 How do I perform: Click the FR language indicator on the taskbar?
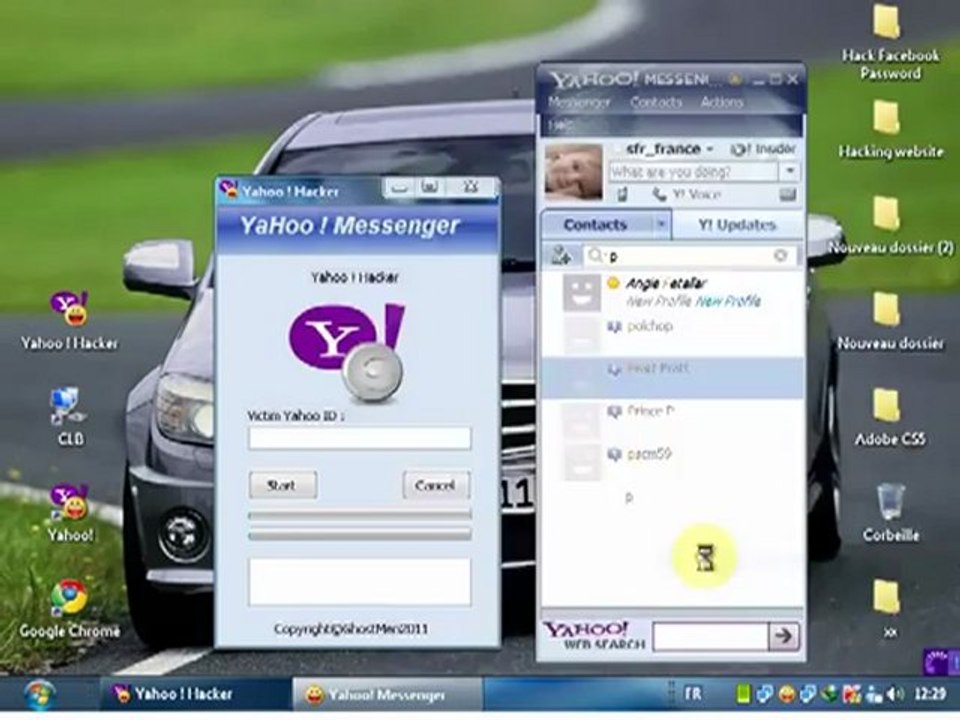click(692, 694)
